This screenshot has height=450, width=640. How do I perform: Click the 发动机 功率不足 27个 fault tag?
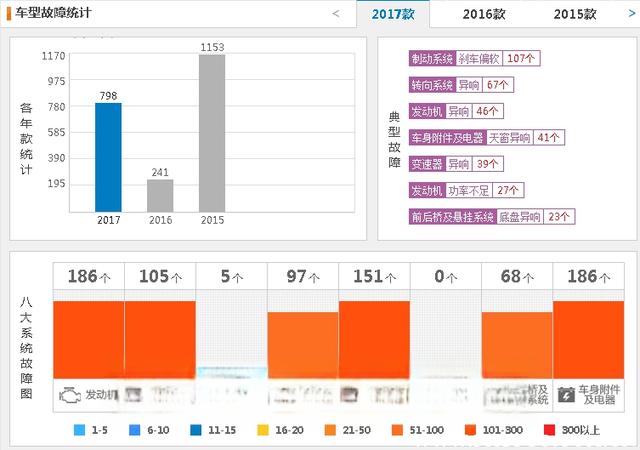pos(466,190)
